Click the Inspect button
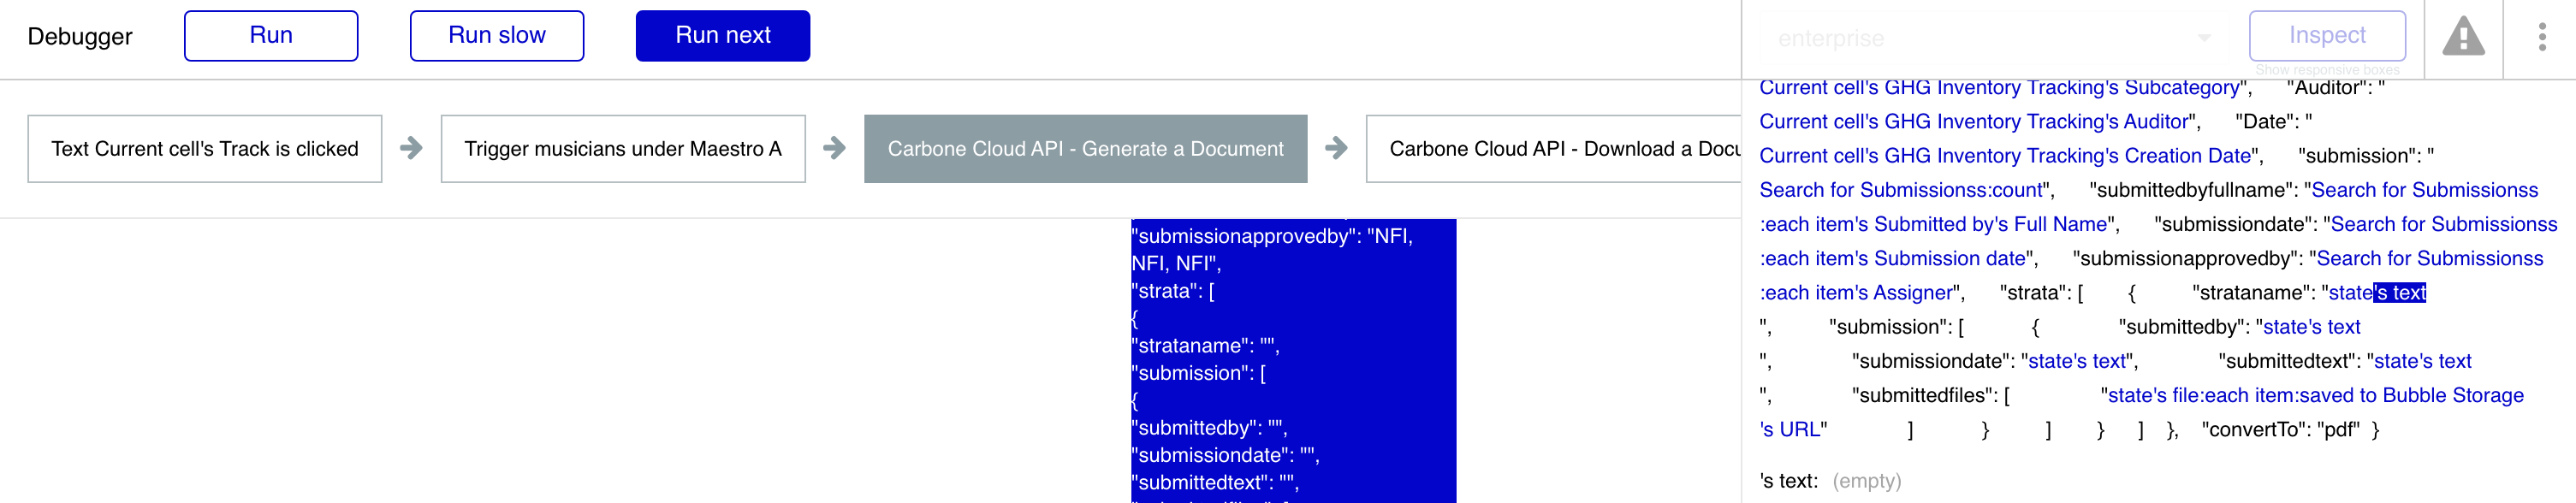 [2327, 36]
